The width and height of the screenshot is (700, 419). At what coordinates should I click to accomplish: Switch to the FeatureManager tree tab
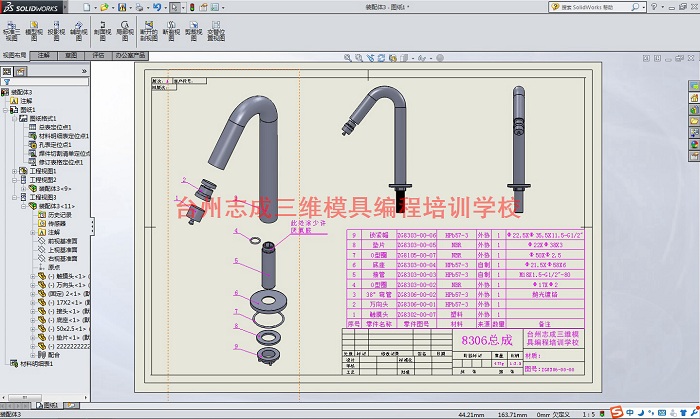tap(7, 71)
